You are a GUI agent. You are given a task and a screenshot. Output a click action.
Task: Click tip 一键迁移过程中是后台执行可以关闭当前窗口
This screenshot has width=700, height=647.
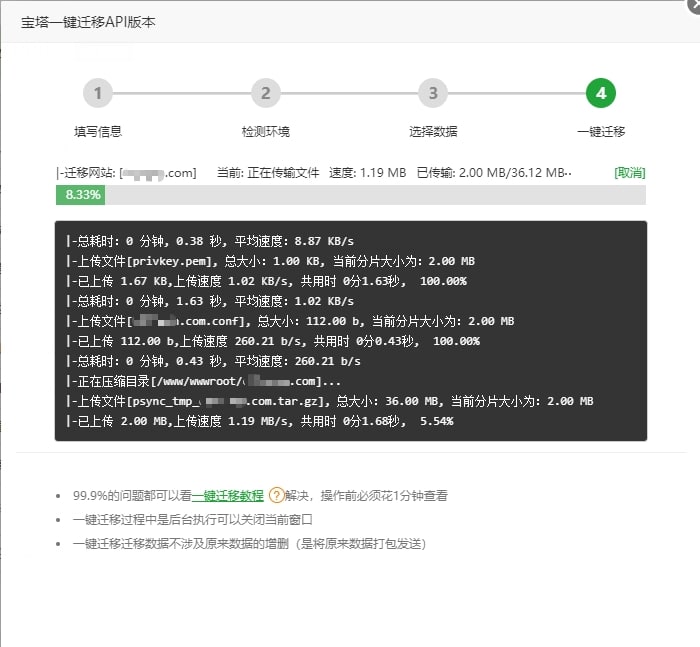[192, 519]
